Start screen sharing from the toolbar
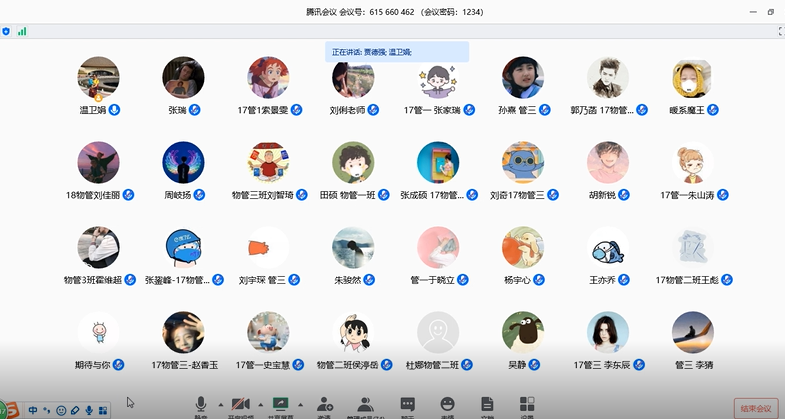 click(281, 404)
